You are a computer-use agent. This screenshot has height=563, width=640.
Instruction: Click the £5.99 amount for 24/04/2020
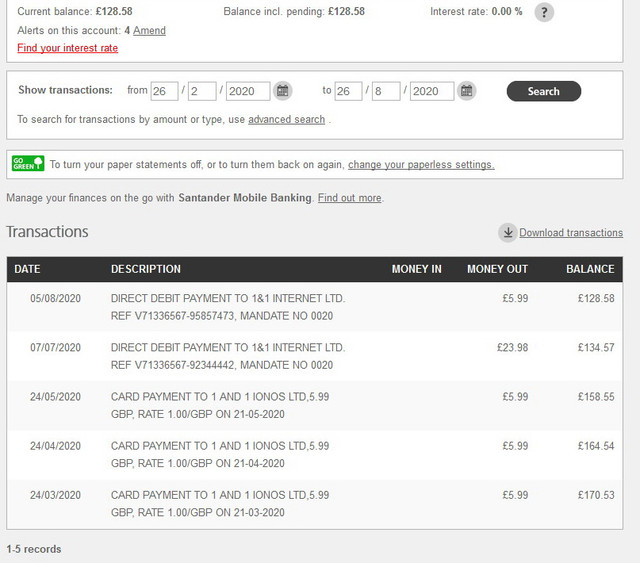pos(516,446)
